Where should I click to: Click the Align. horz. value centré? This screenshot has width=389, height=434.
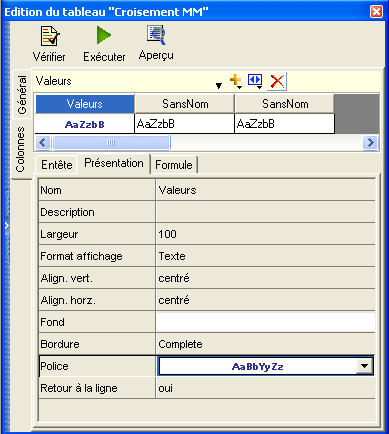click(x=265, y=300)
